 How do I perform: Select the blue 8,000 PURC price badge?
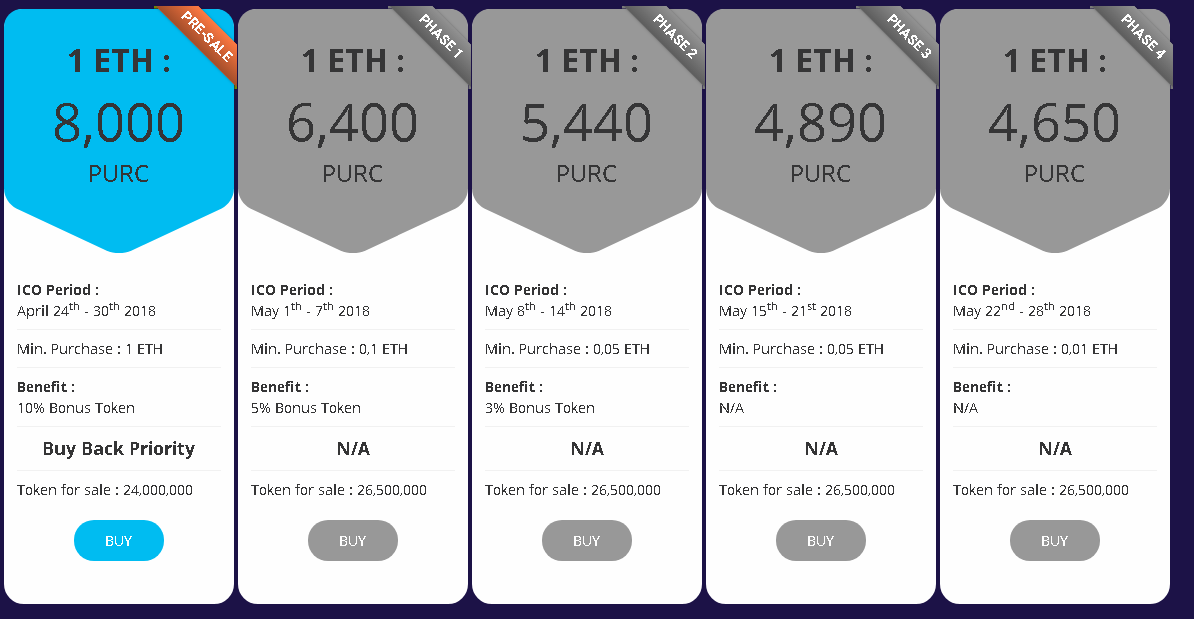tap(119, 131)
